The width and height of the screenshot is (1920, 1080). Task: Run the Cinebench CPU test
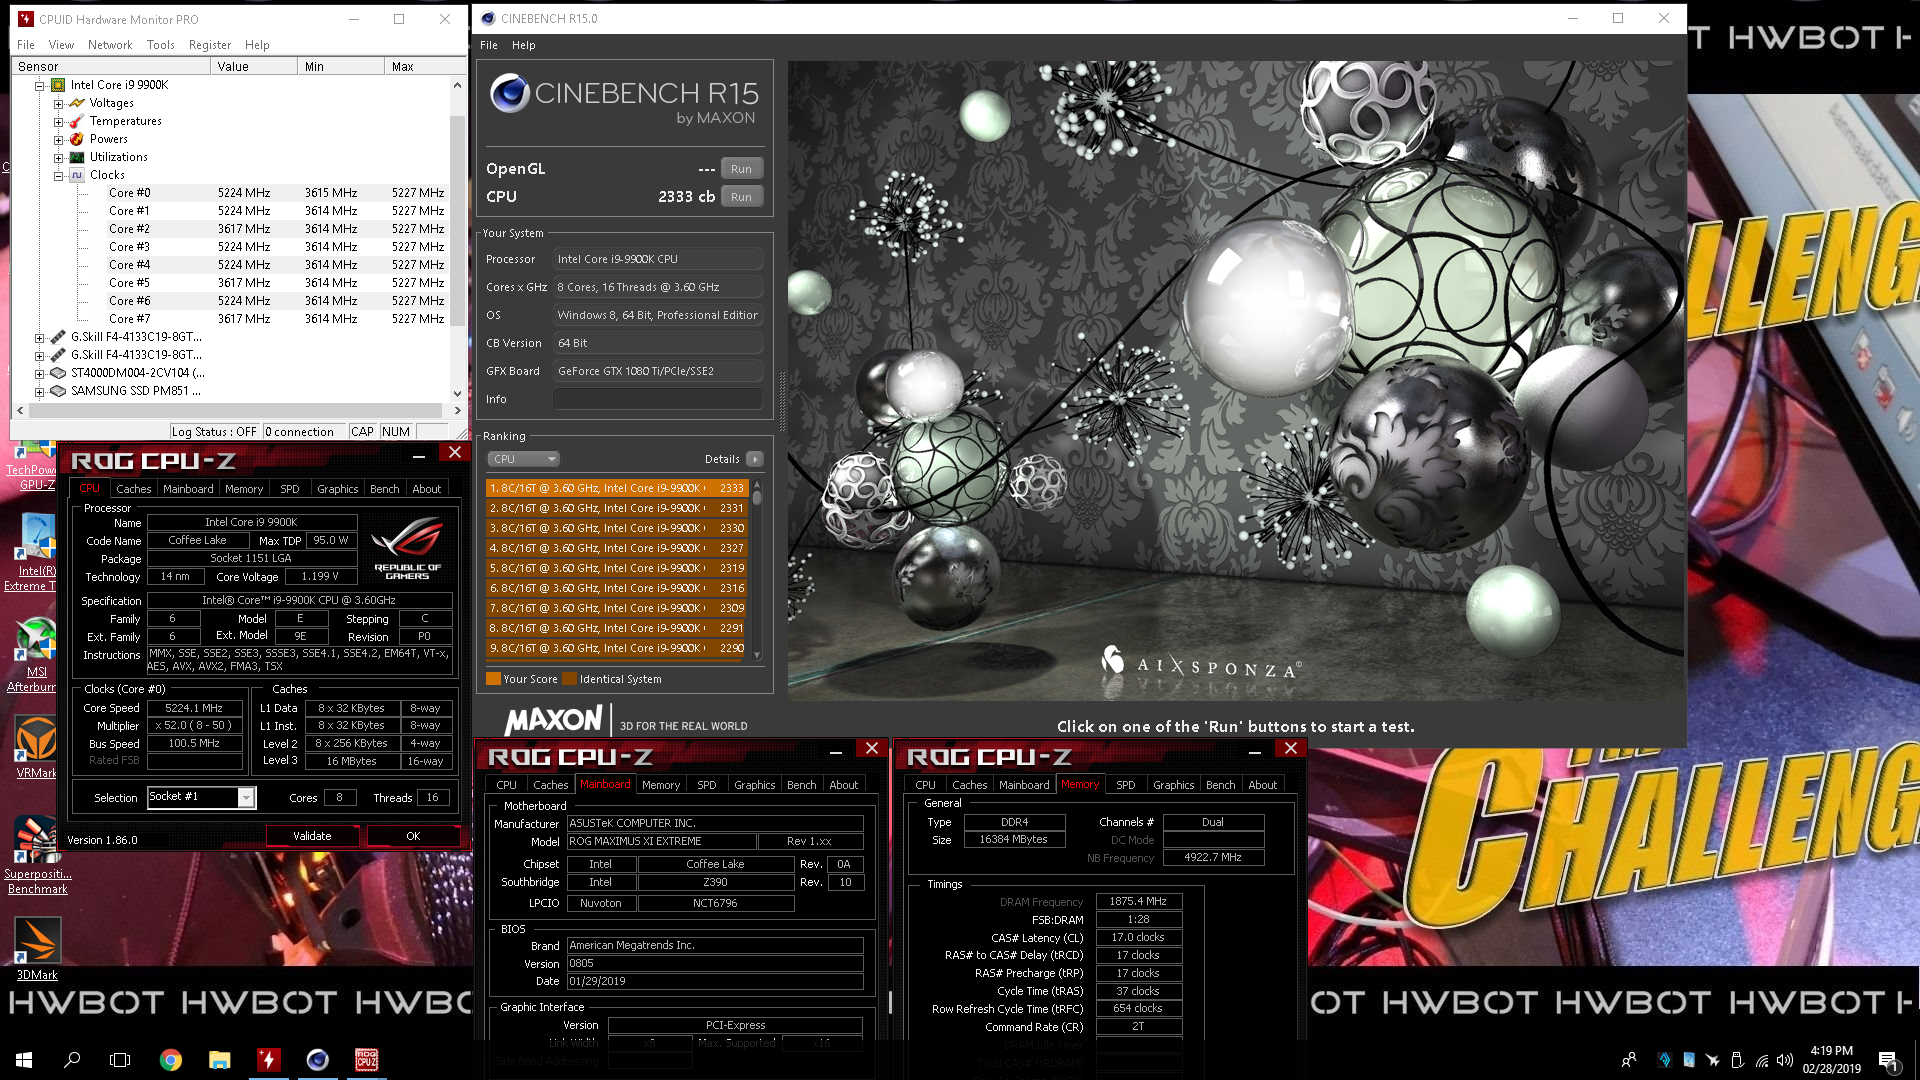click(x=741, y=197)
